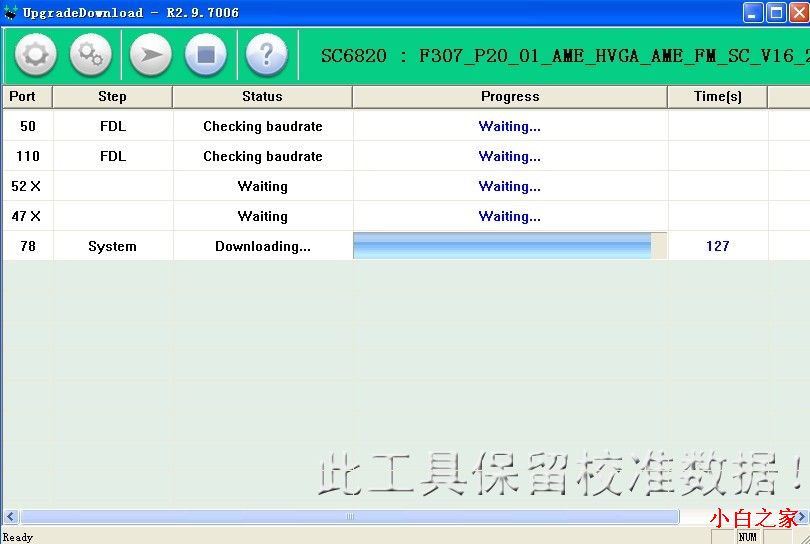
Task: Click the SC6820 firmware name text
Action: point(565,55)
